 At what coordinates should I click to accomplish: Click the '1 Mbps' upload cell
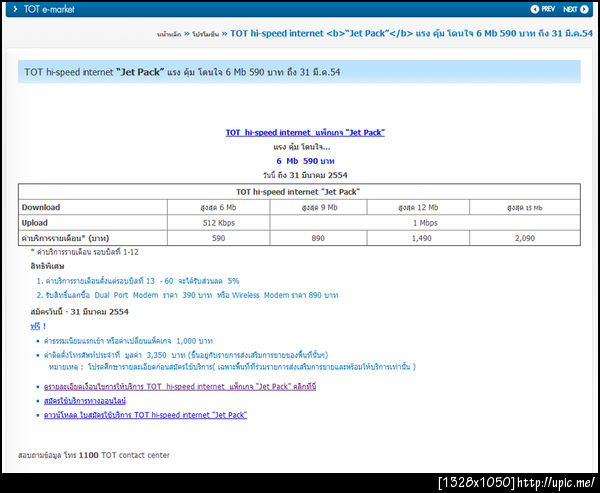[425, 223]
